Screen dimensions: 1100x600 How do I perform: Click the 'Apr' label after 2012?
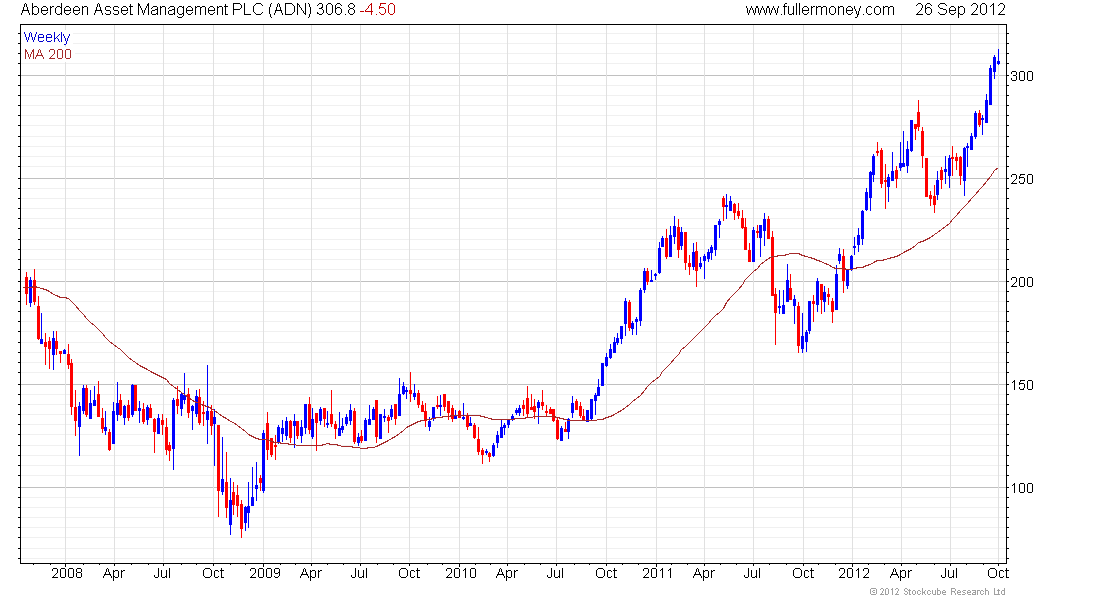(x=901, y=574)
